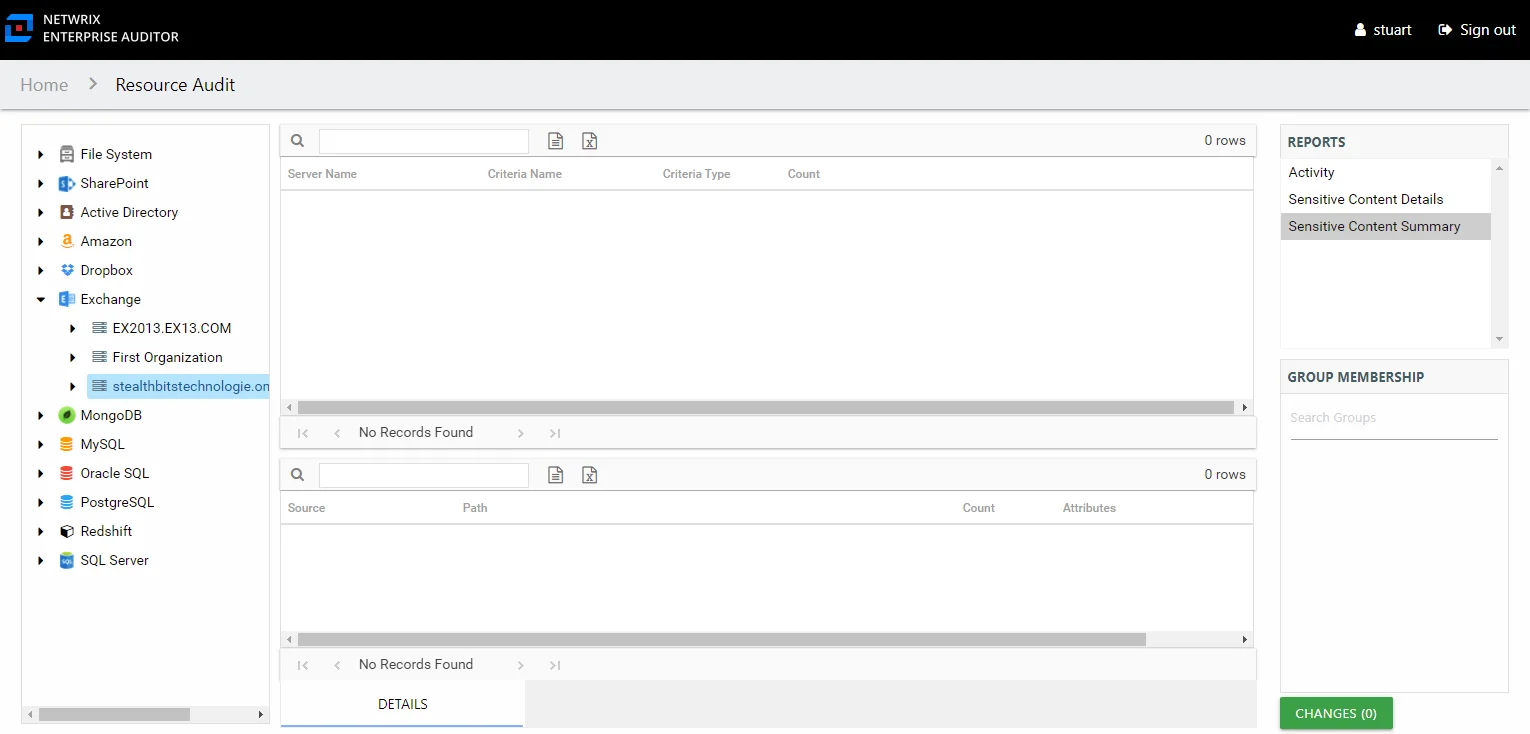Export top grid to Excel icon
The image size is (1530, 734).
(590, 141)
